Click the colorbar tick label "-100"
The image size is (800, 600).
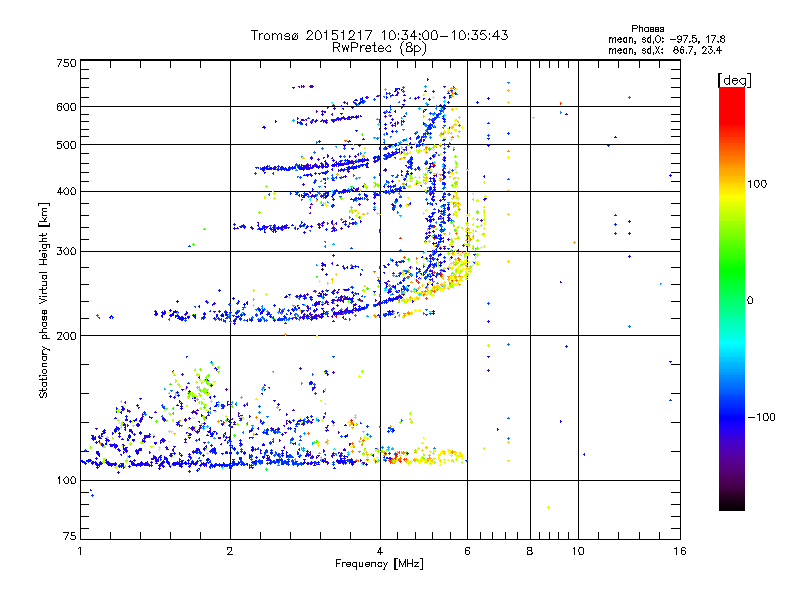click(x=762, y=417)
